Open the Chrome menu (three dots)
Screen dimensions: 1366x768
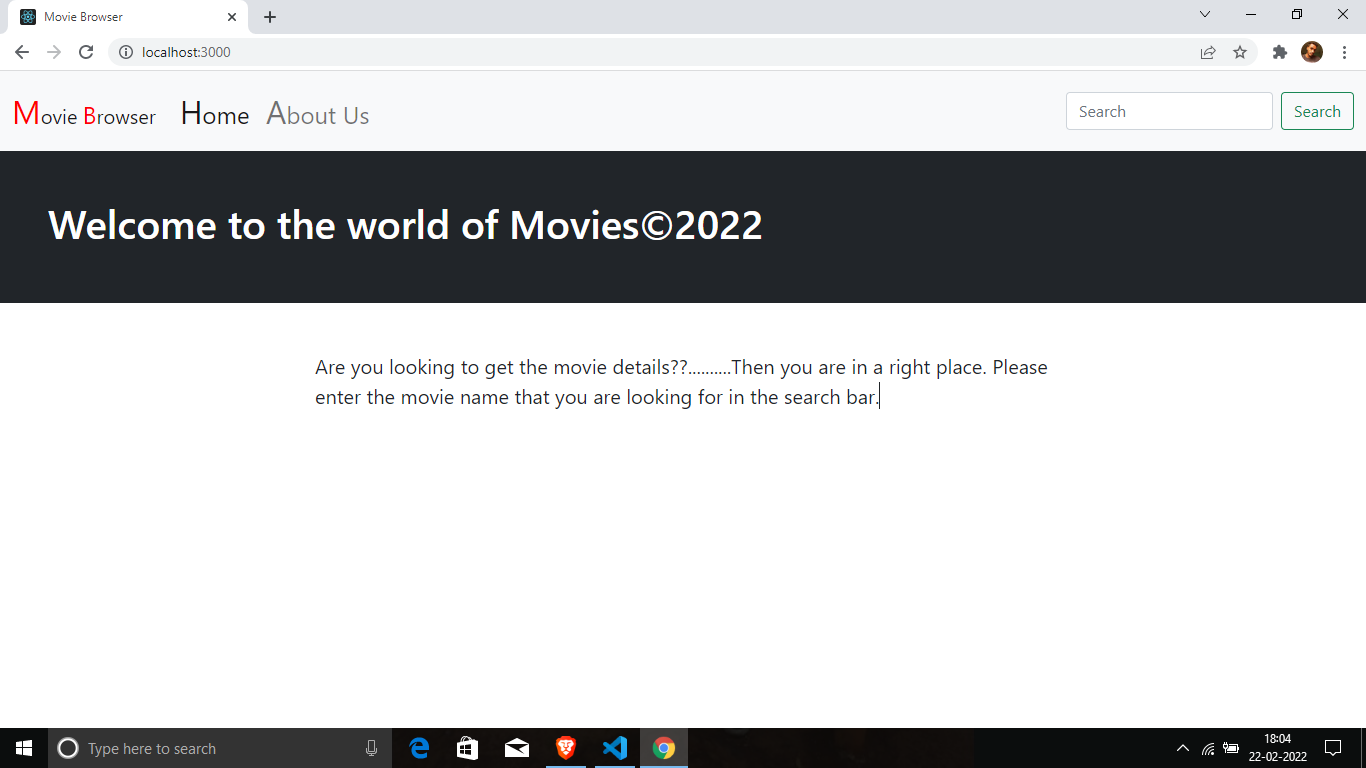pyautogui.click(x=1344, y=52)
